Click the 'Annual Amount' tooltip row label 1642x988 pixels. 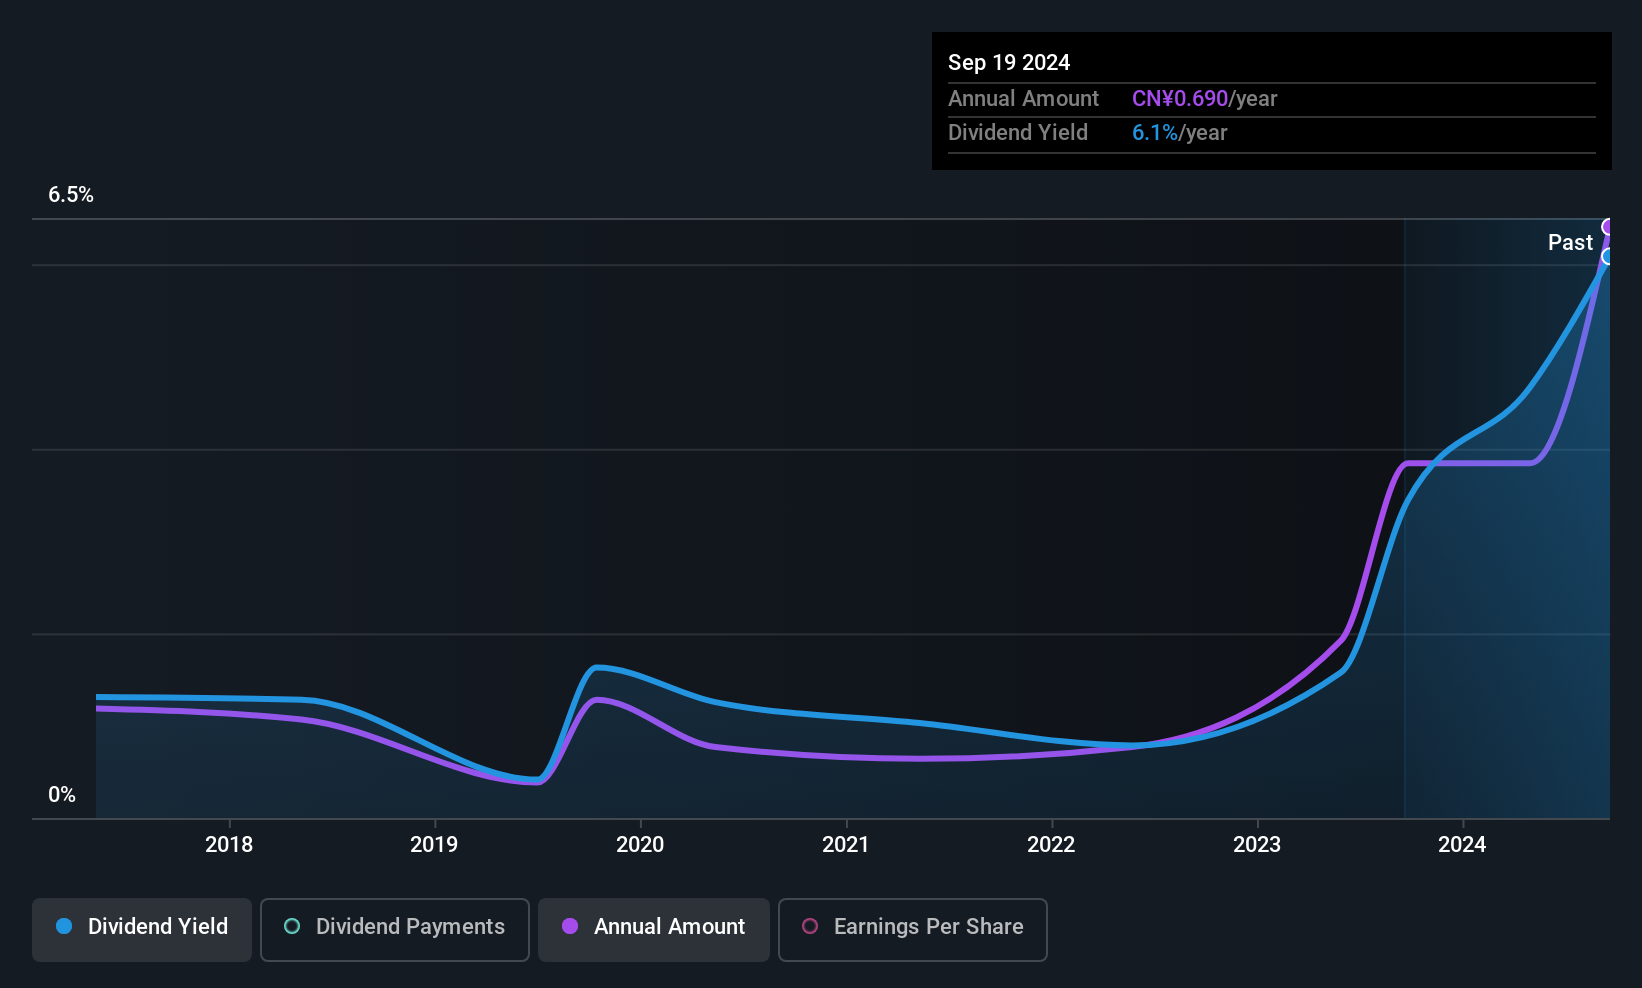coord(1023,99)
